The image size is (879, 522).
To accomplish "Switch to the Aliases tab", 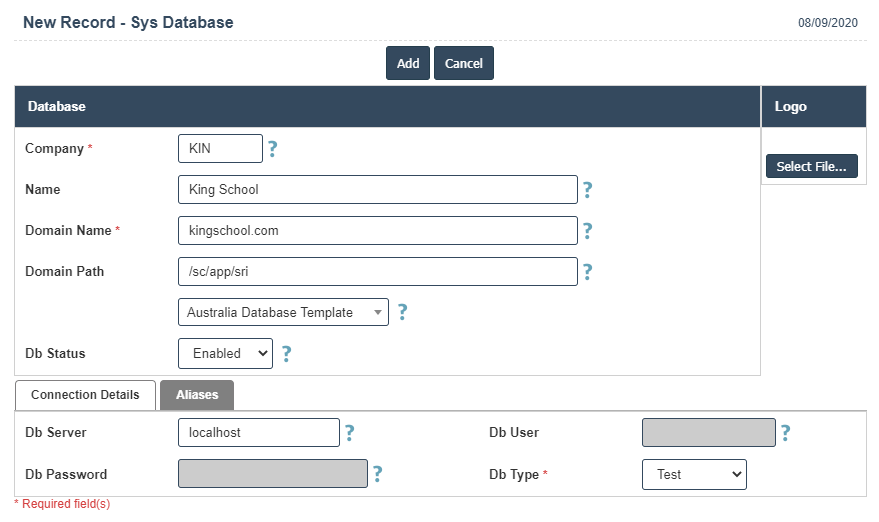I will pyautogui.click(x=197, y=395).
